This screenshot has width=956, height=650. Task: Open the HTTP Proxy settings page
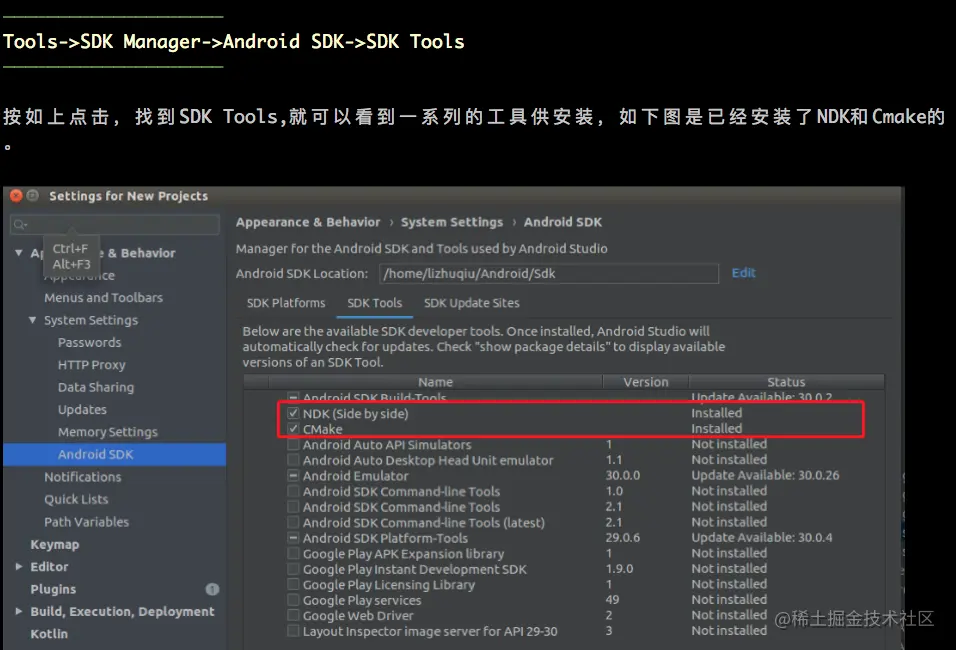[x=91, y=365]
